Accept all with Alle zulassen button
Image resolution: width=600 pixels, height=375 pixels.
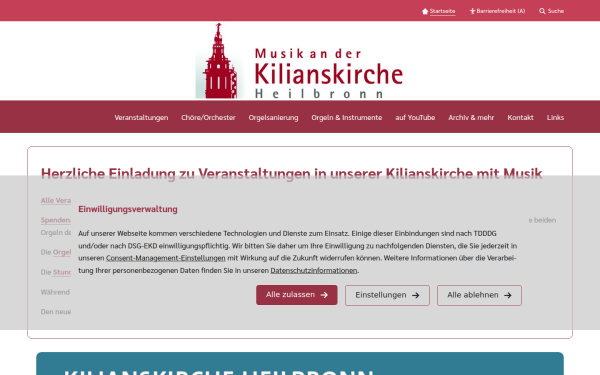[x=297, y=295]
